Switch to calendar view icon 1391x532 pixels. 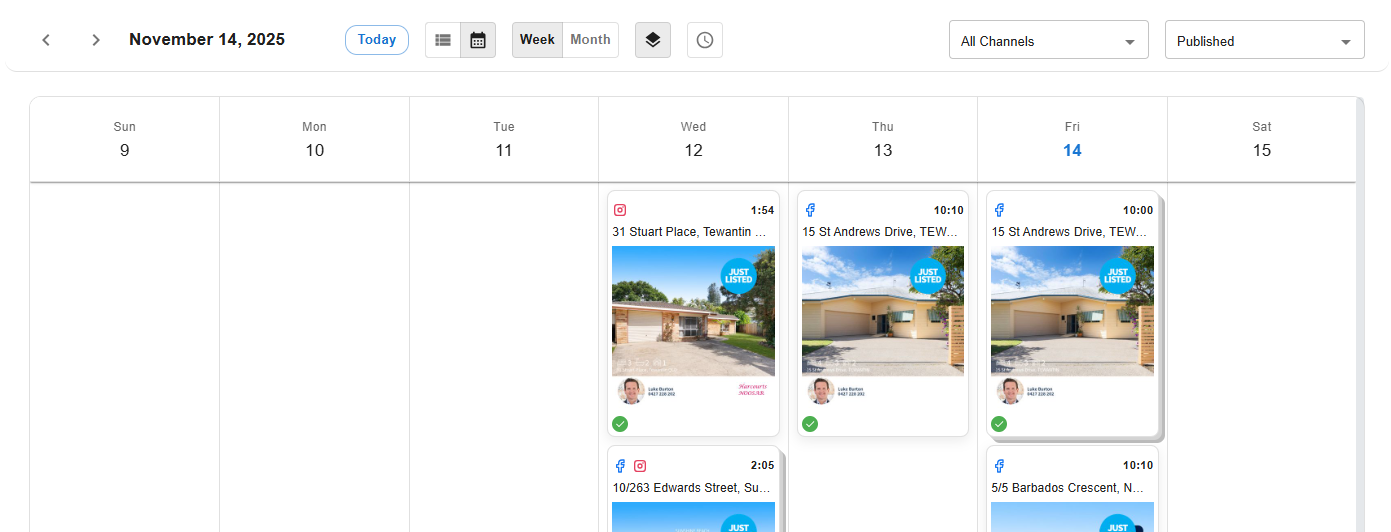(x=478, y=40)
